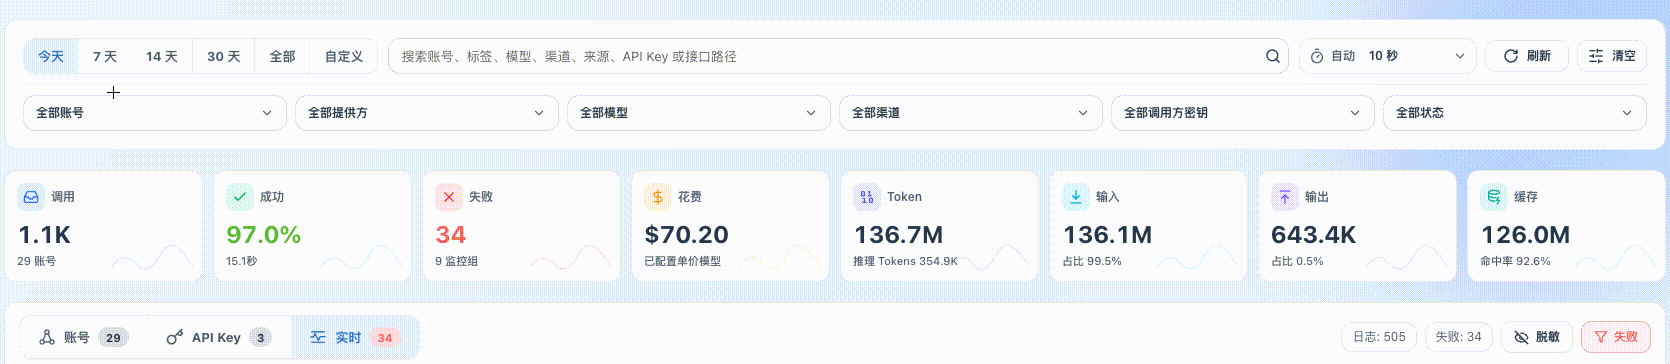Select the 7 天 time range

[105, 57]
